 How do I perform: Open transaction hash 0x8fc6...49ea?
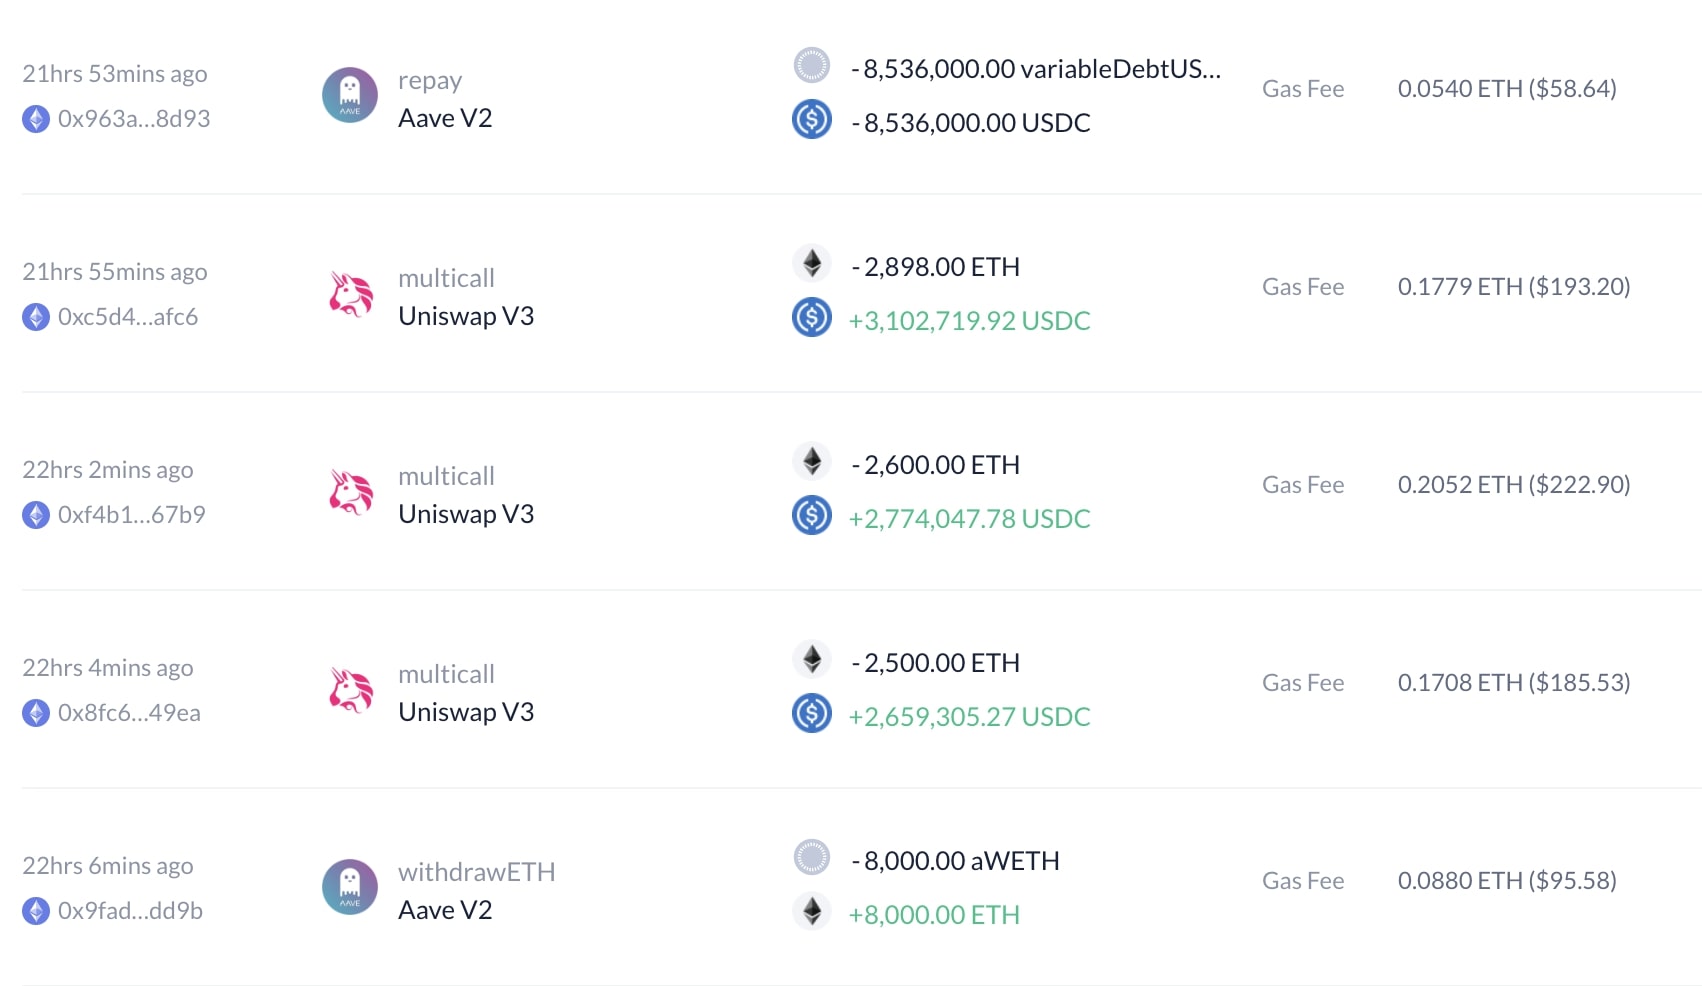click(129, 713)
